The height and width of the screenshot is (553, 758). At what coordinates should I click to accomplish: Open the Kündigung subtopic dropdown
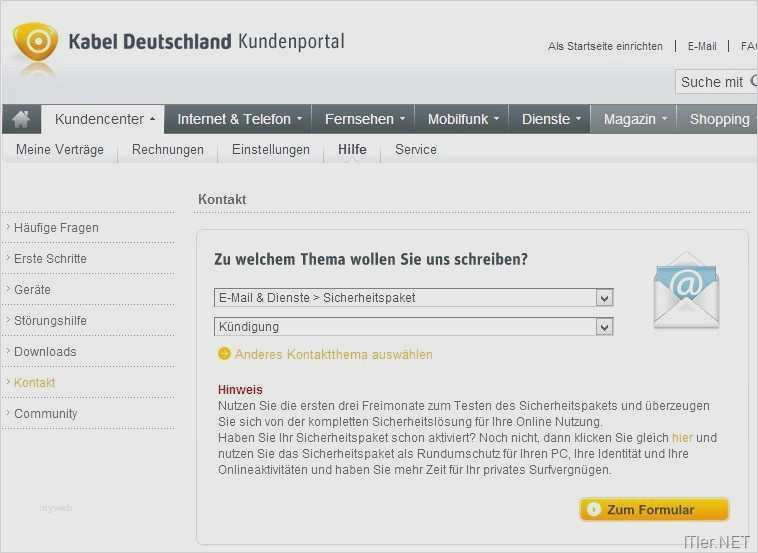point(413,327)
